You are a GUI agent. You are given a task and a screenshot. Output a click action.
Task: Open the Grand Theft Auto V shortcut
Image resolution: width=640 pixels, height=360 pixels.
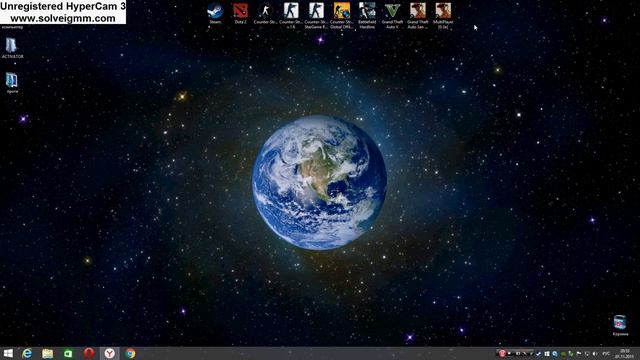pos(392,16)
